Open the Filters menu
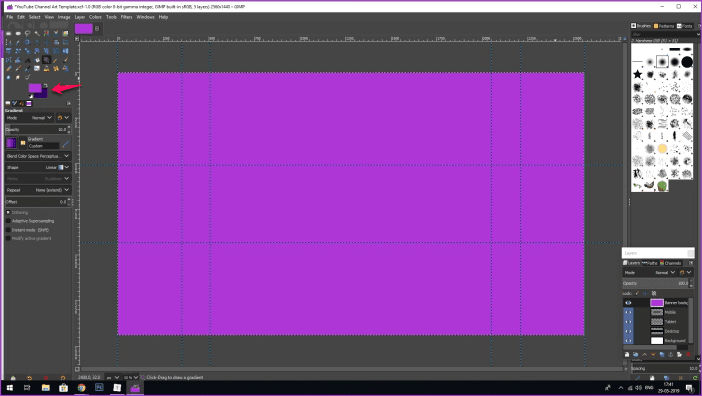 126,17
